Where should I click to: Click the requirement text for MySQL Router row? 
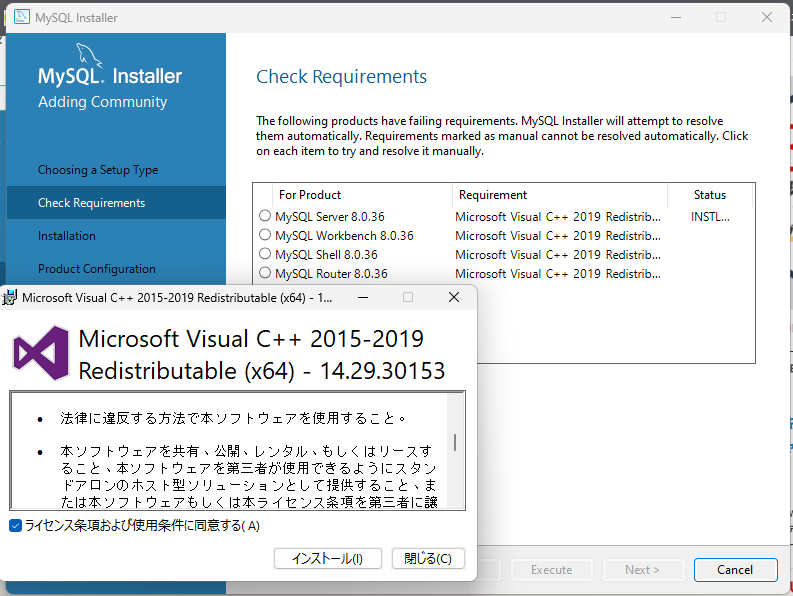[558, 274]
